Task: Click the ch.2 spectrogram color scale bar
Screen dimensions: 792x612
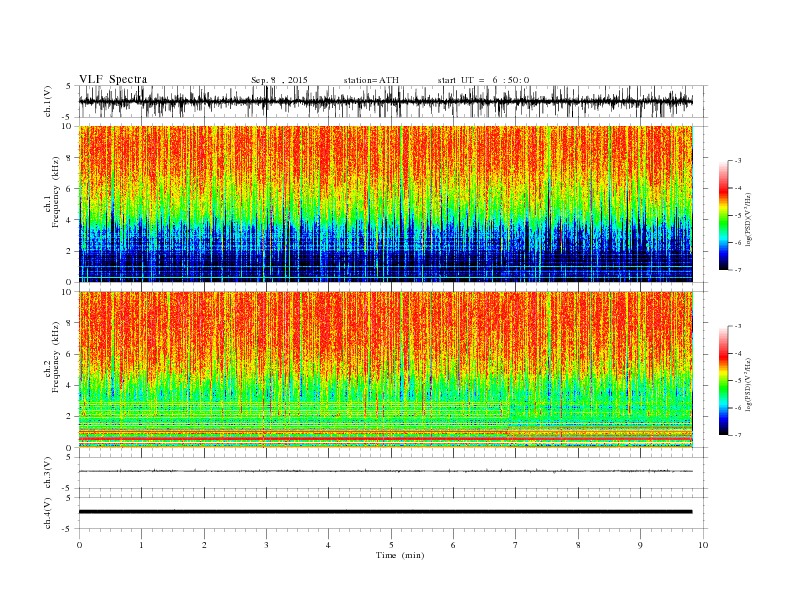Action: pyautogui.click(x=723, y=381)
